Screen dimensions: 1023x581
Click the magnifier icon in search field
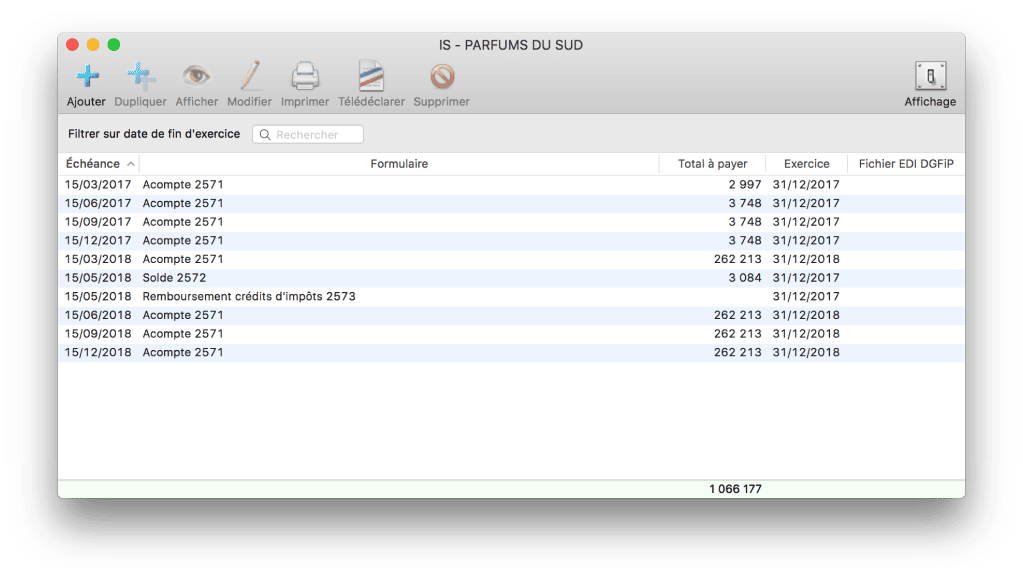click(265, 135)
